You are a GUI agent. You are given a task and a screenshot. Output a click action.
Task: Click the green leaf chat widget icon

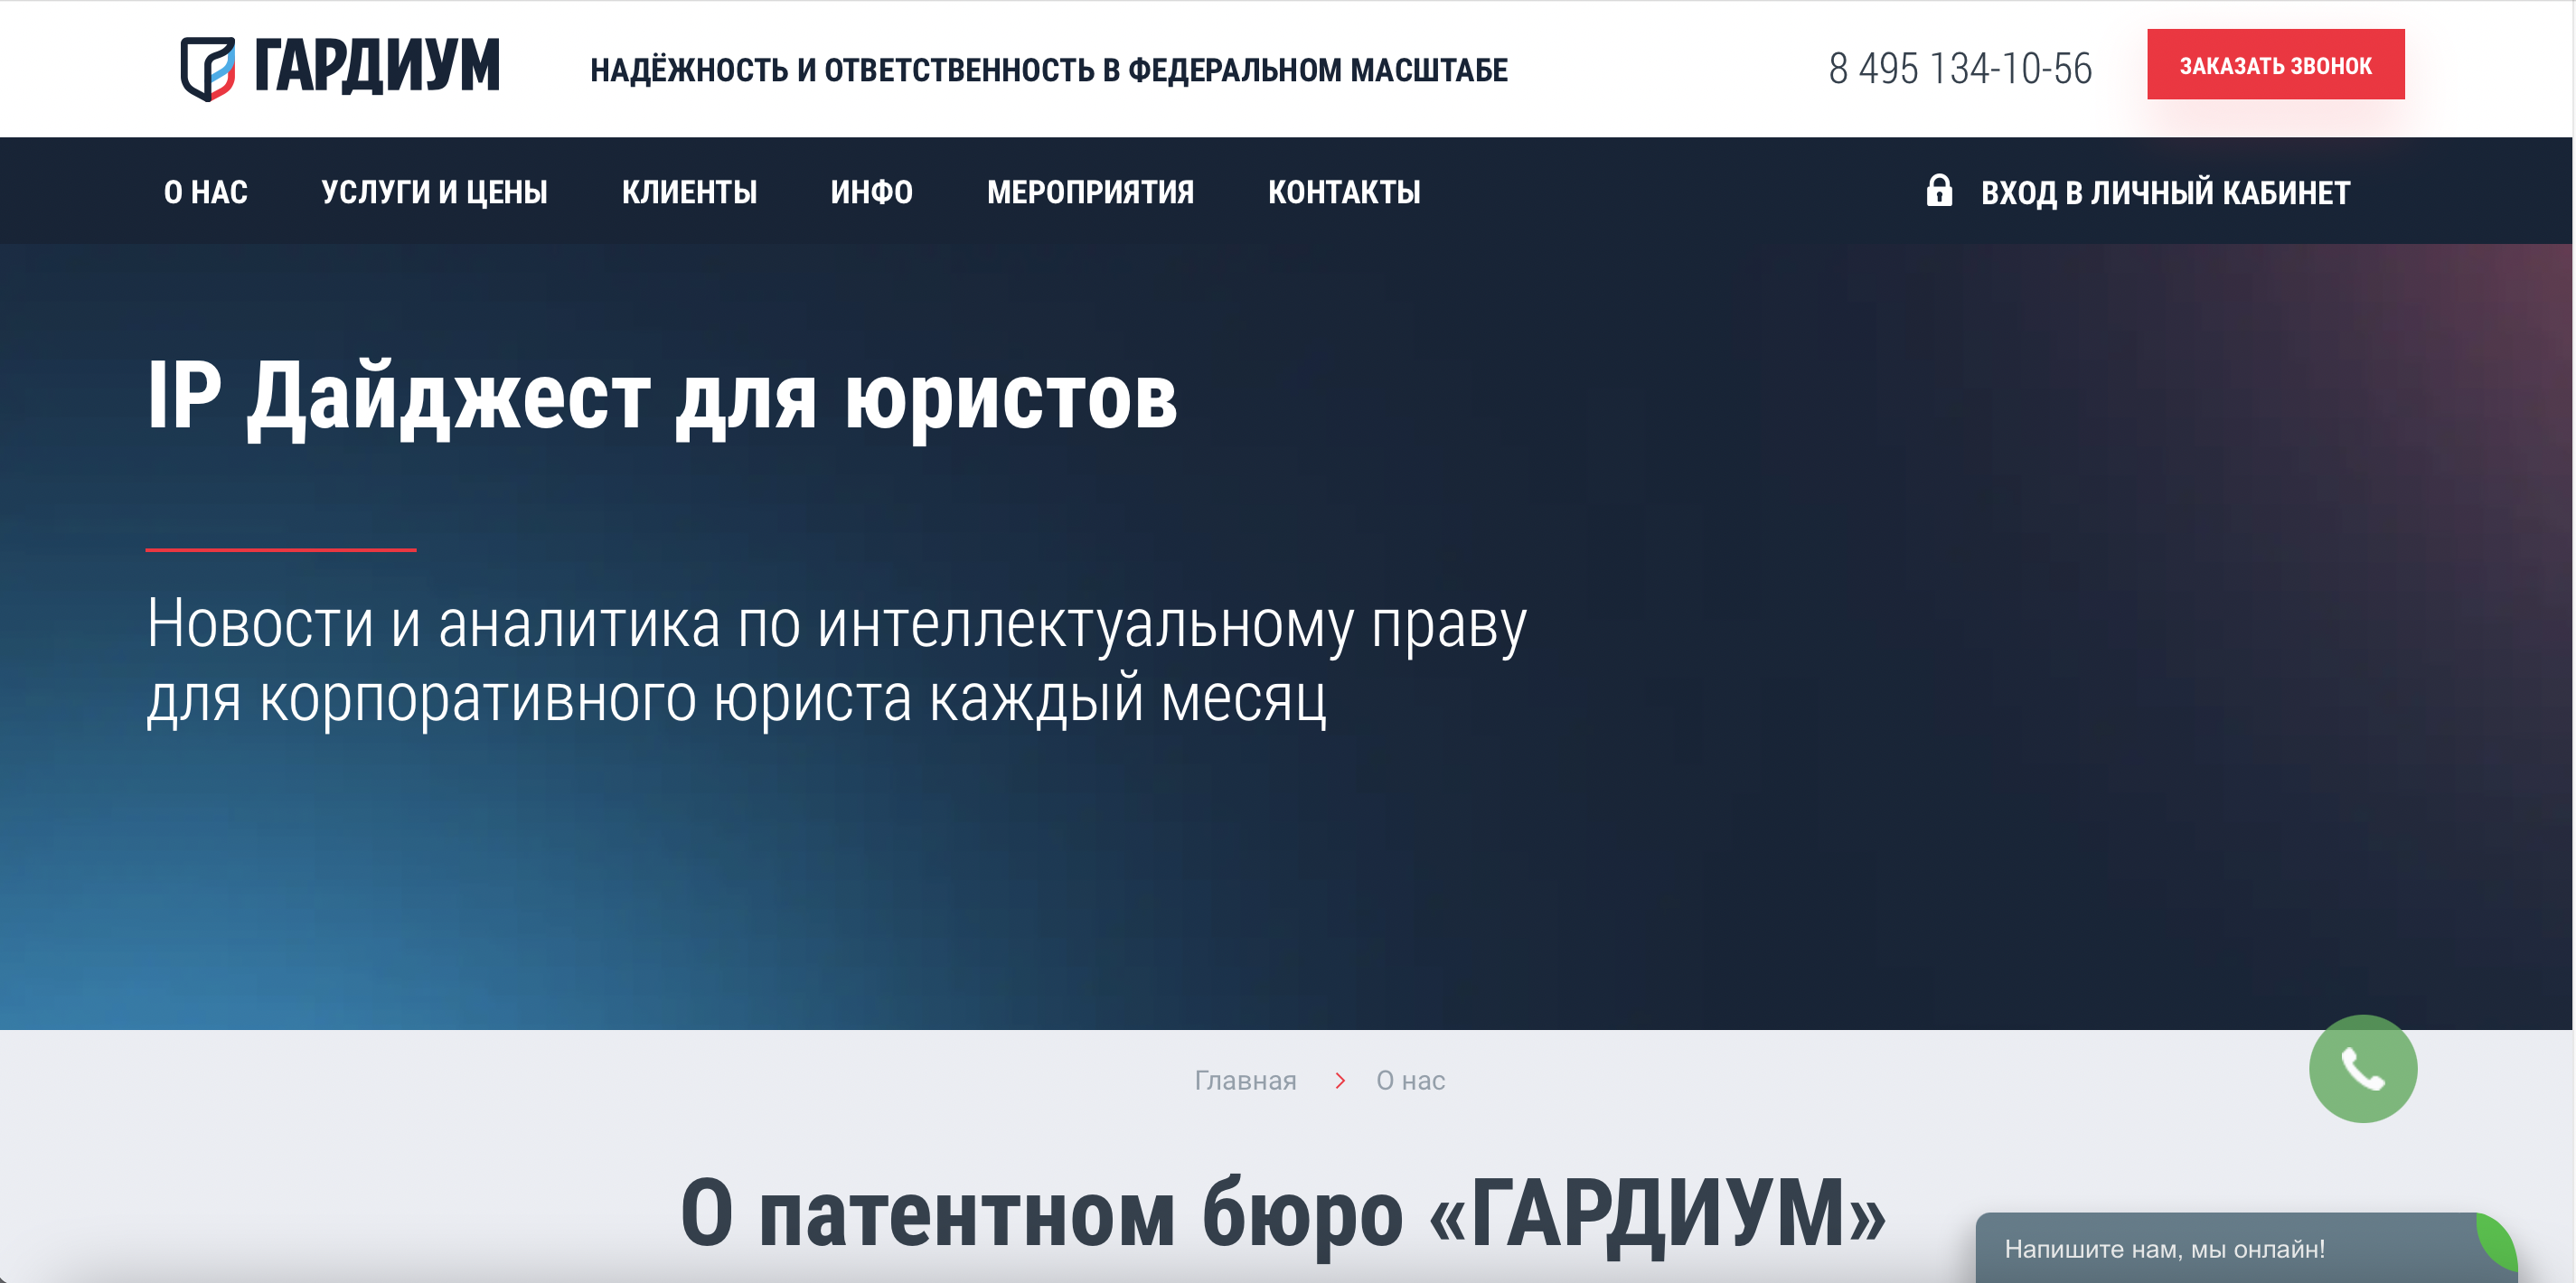point(2497,1243)
